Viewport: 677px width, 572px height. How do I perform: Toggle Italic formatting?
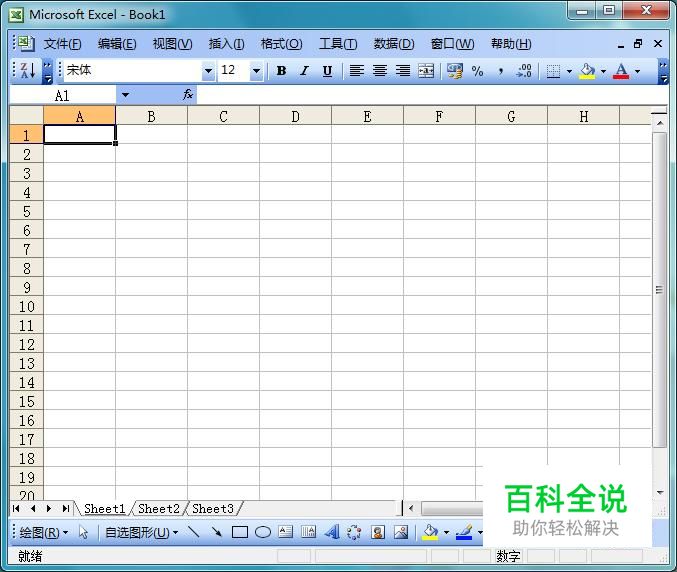(x=304, y=70)
